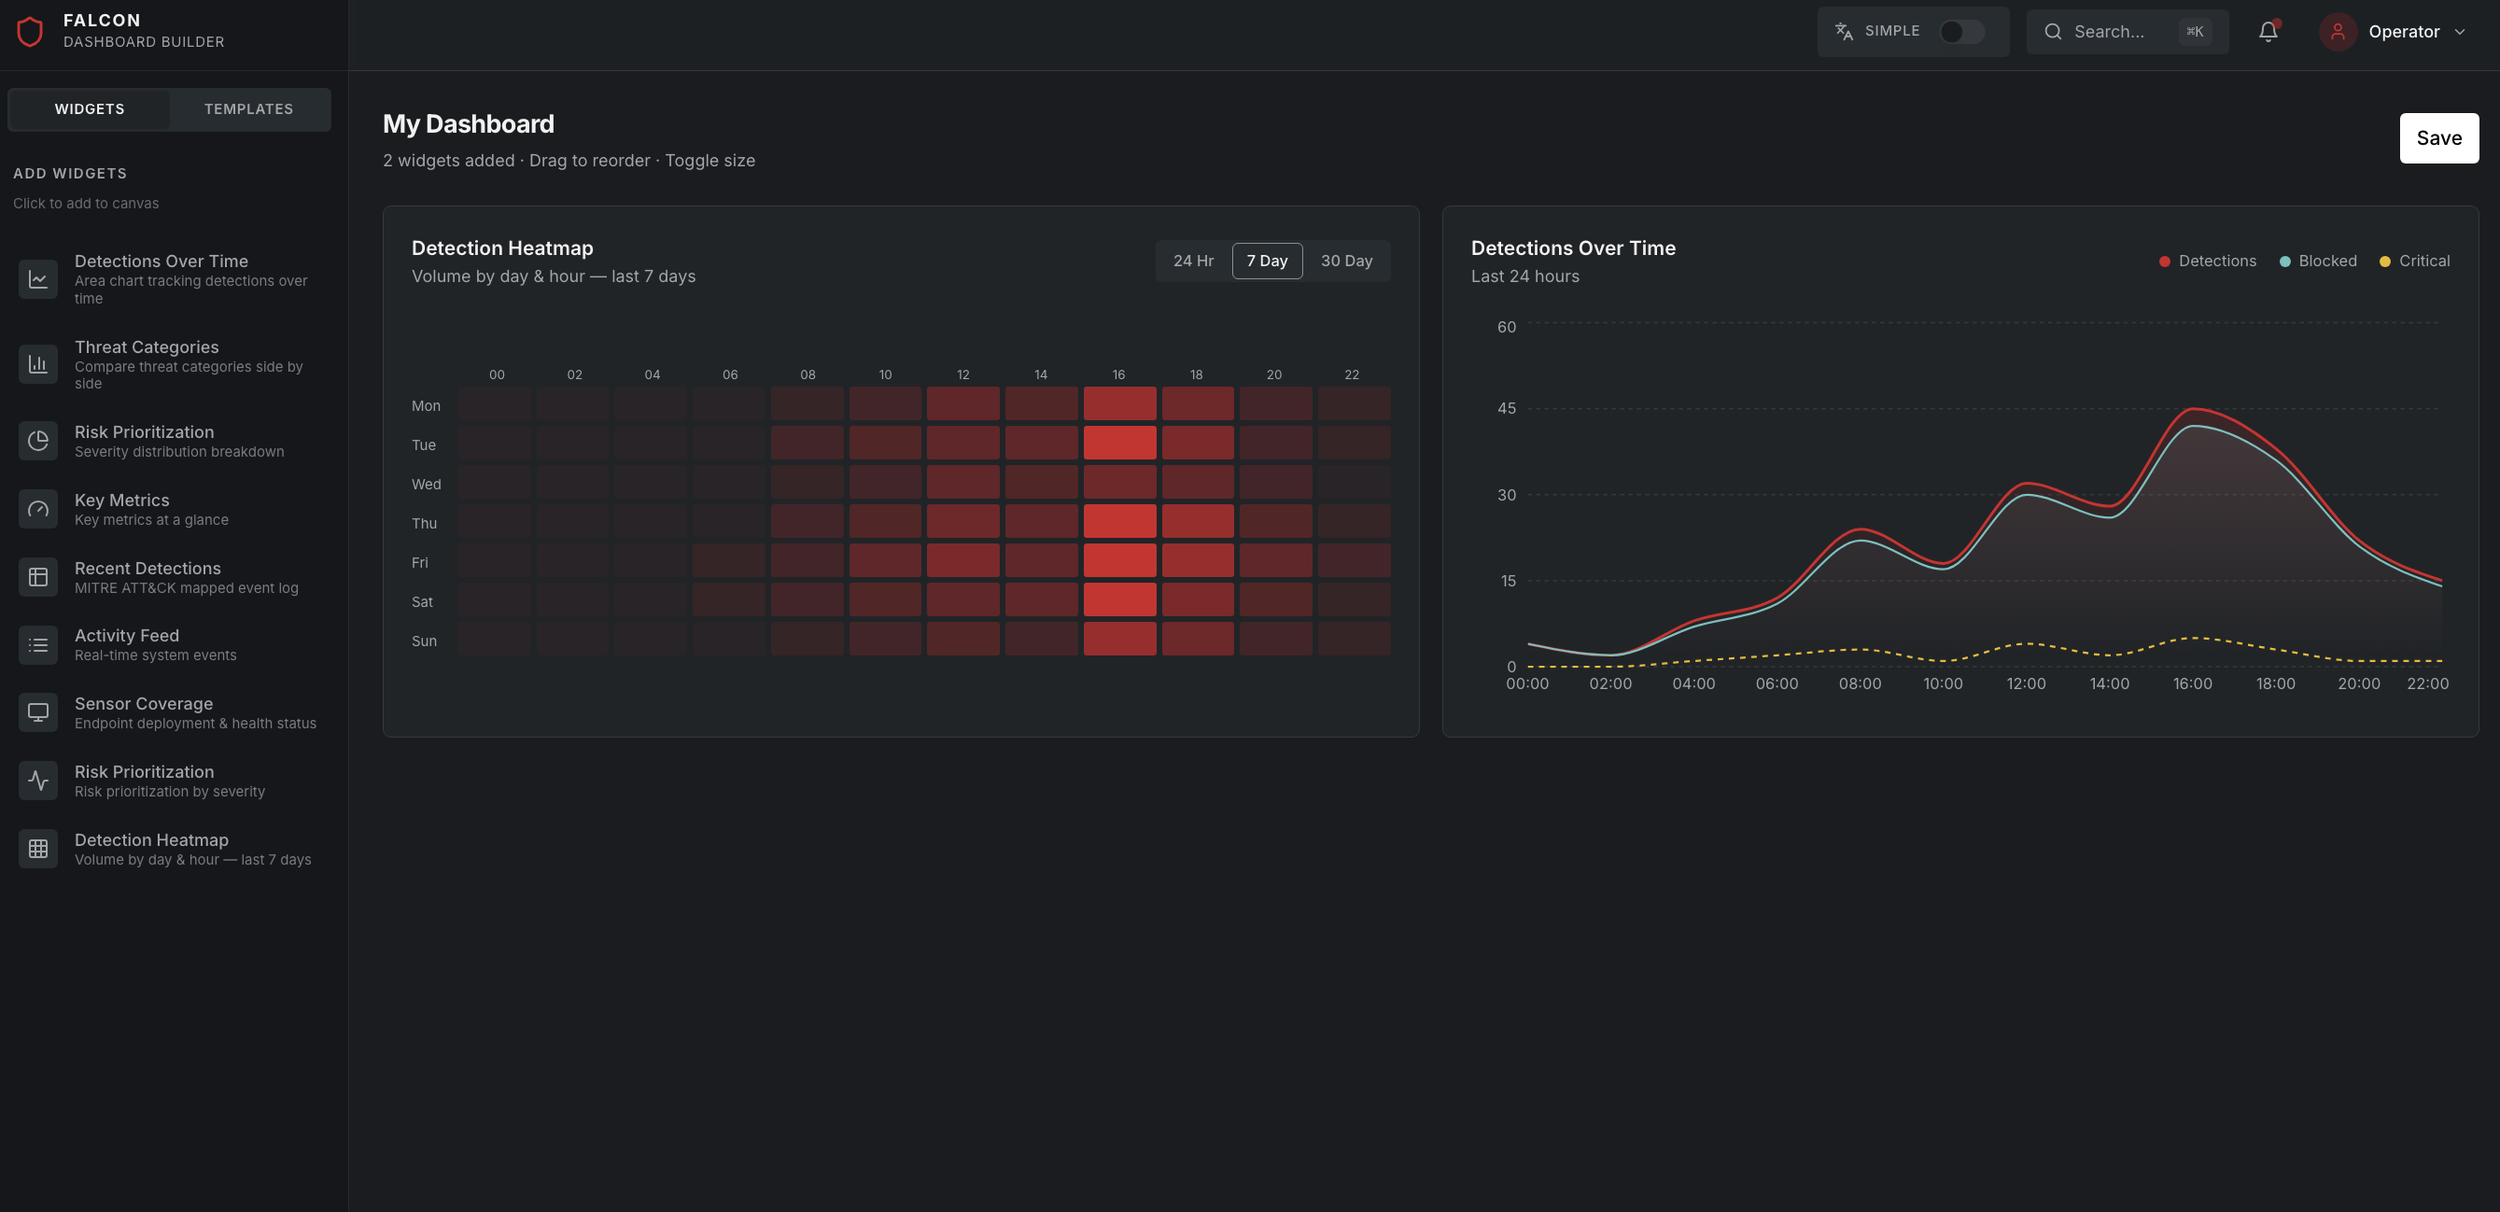The height and width of the screenshot is (1212, 2500).
Task: Open the notifications bell
Action: click(2267, 32)
